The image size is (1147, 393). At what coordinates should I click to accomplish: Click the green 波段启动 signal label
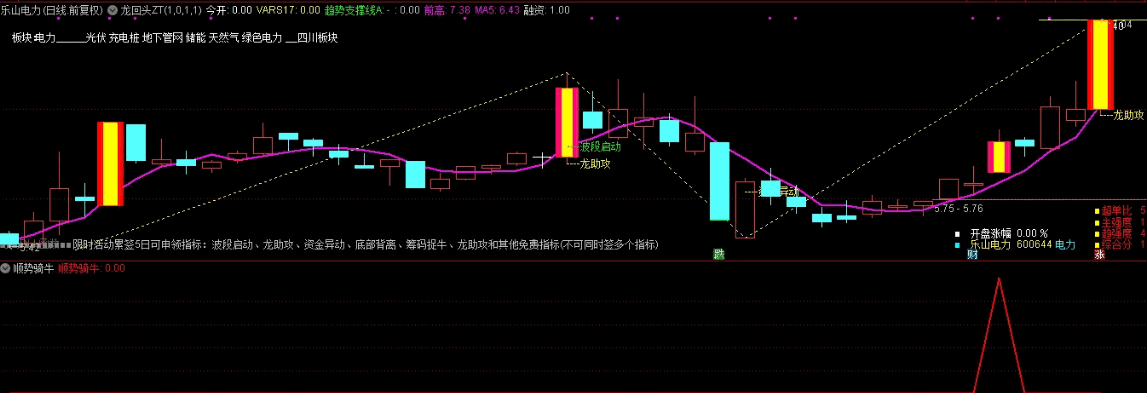(600, 147)
